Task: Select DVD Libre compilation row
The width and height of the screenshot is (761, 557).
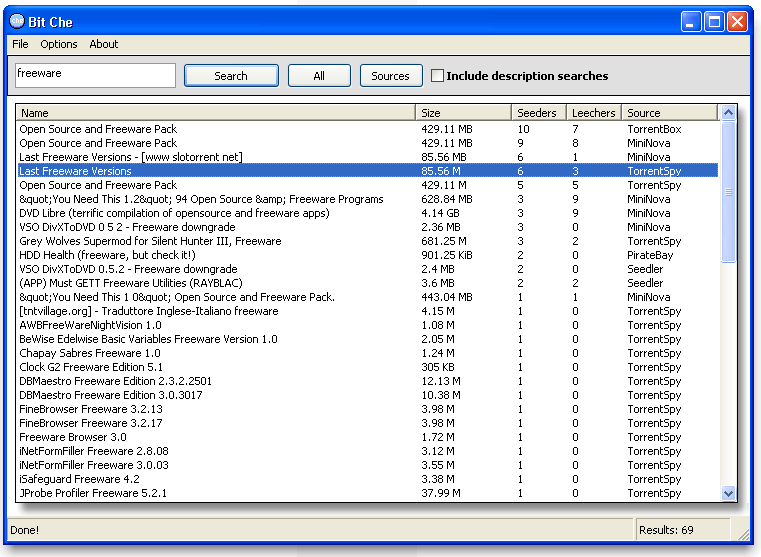Action: pyautogui.click(x=367, y=213)
